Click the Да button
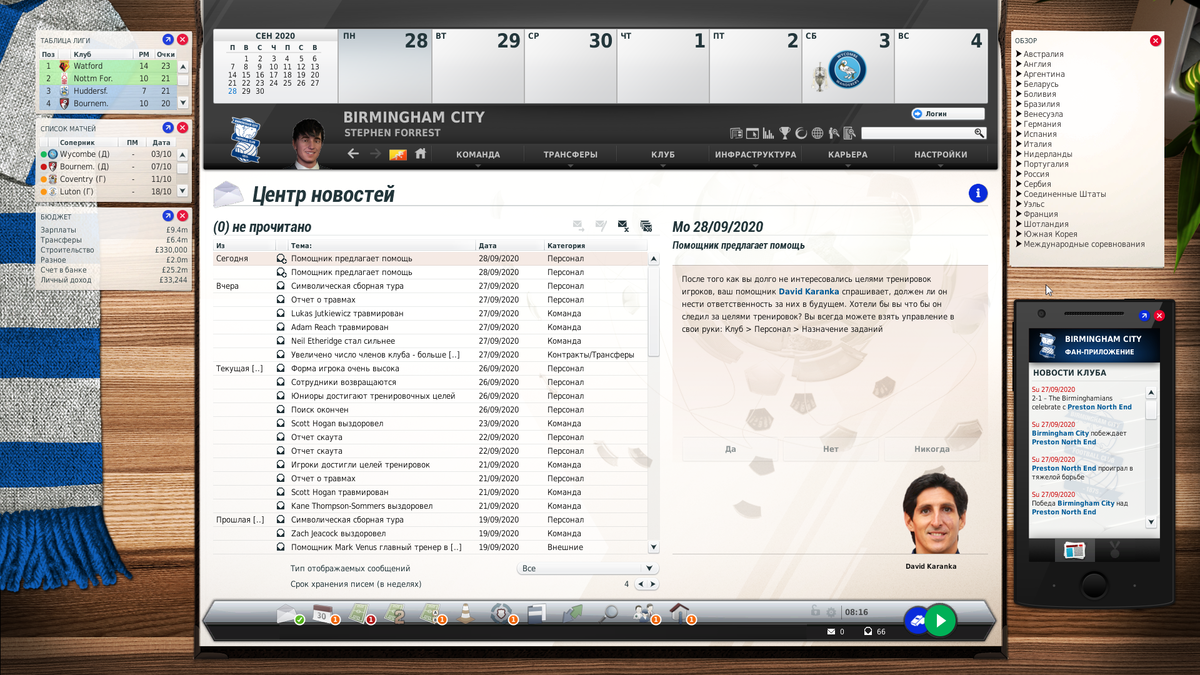Viewport: 1200px width, 675px height. pyautogui.click(x=731, y=449)
